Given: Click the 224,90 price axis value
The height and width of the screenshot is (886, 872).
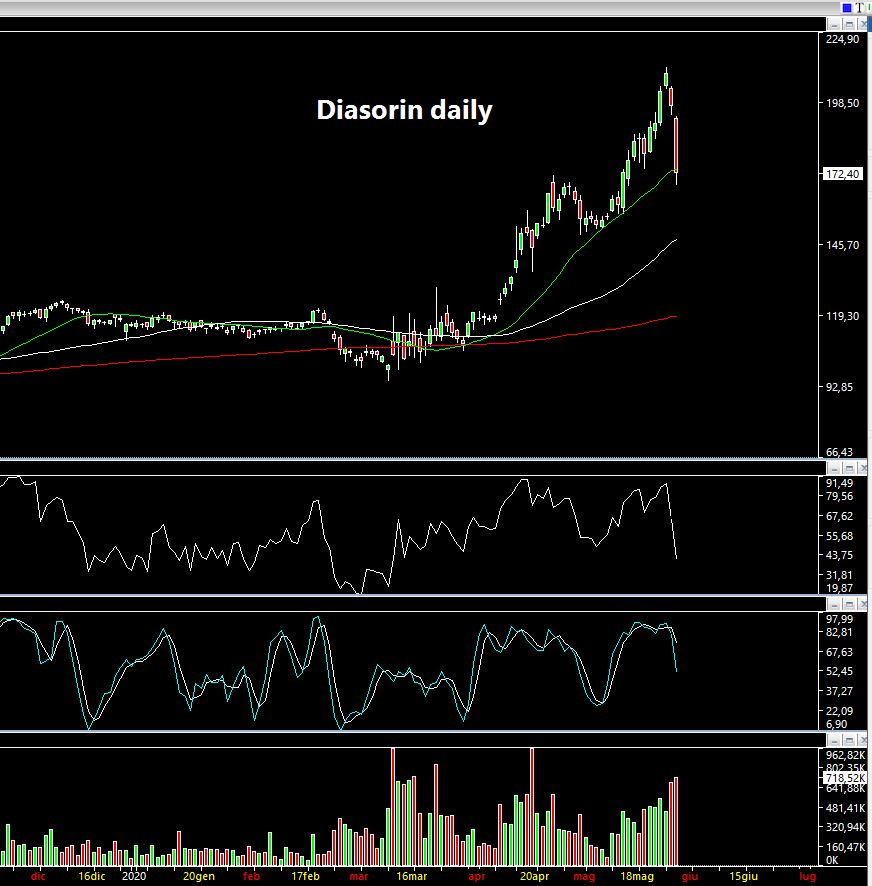Looking at the screenshot, I should click(842, 39).
